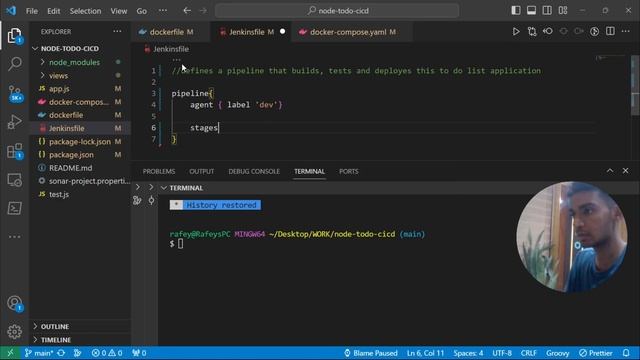Open changes compare icon in editor toolbar
Viewport: 640px width, 360px height.
(x=532, y=31)
